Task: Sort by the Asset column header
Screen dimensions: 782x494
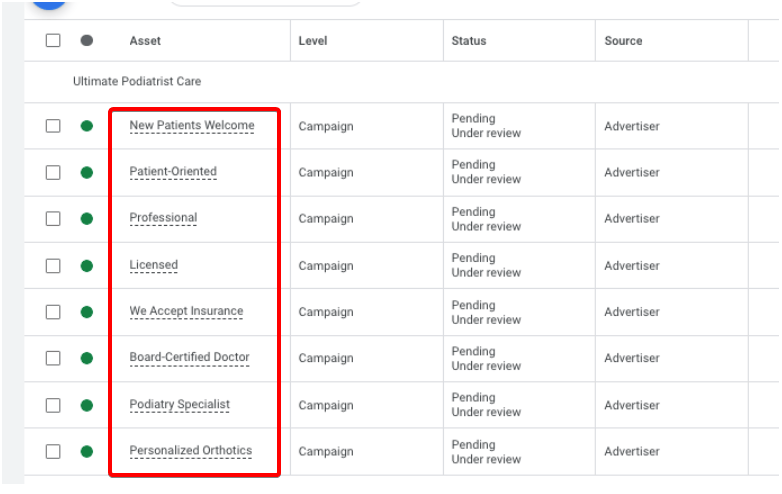Action: (x=145, y=41)
